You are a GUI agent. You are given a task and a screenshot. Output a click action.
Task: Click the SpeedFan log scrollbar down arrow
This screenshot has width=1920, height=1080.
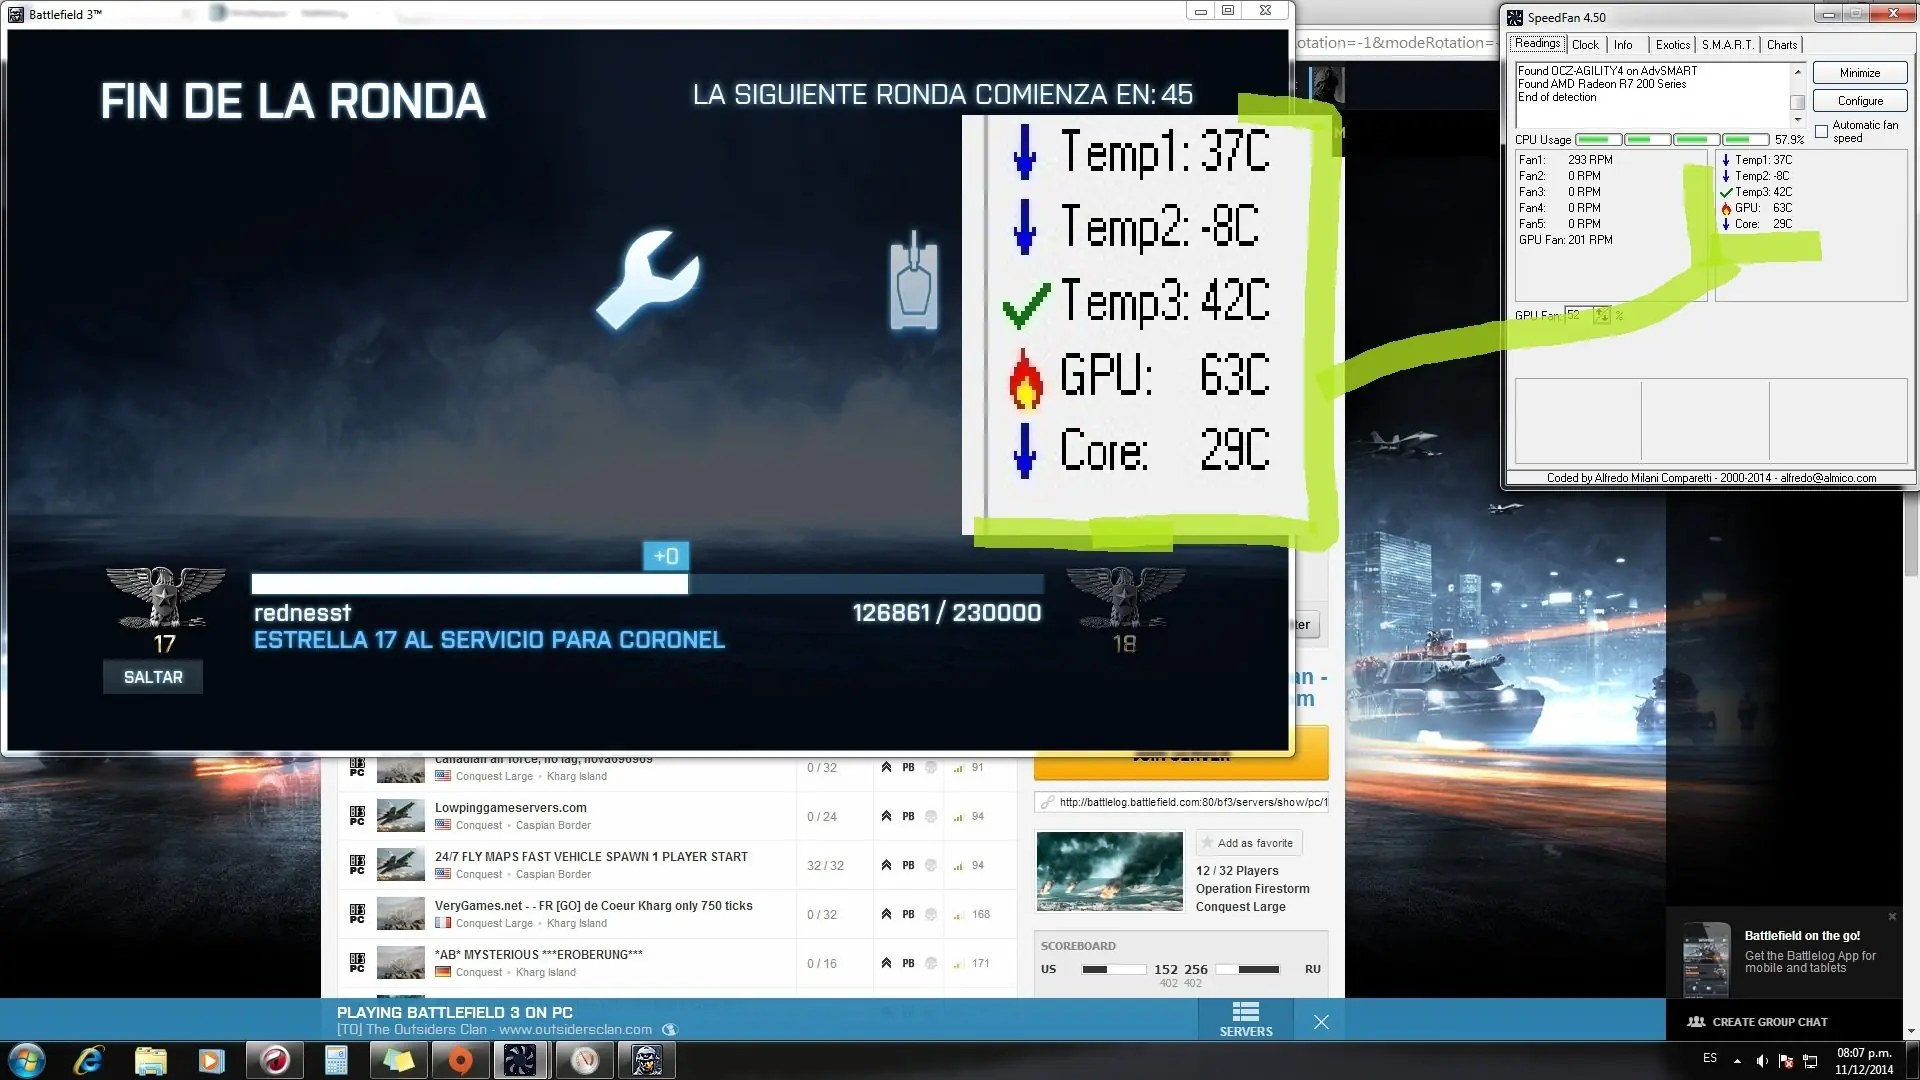click(1797, 120)
